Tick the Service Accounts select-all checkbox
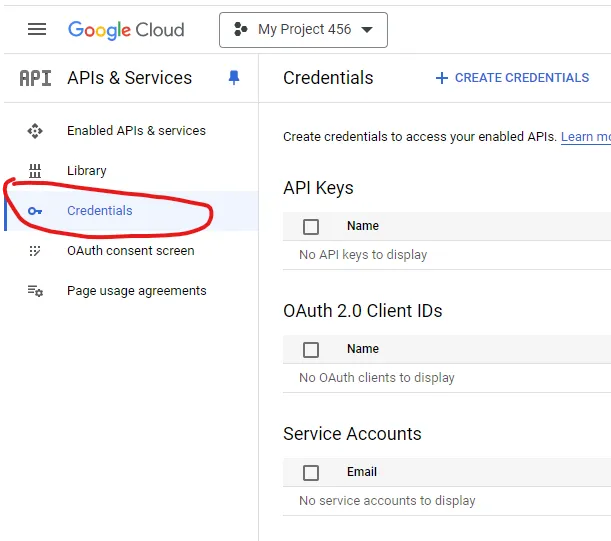 point(311,473)
